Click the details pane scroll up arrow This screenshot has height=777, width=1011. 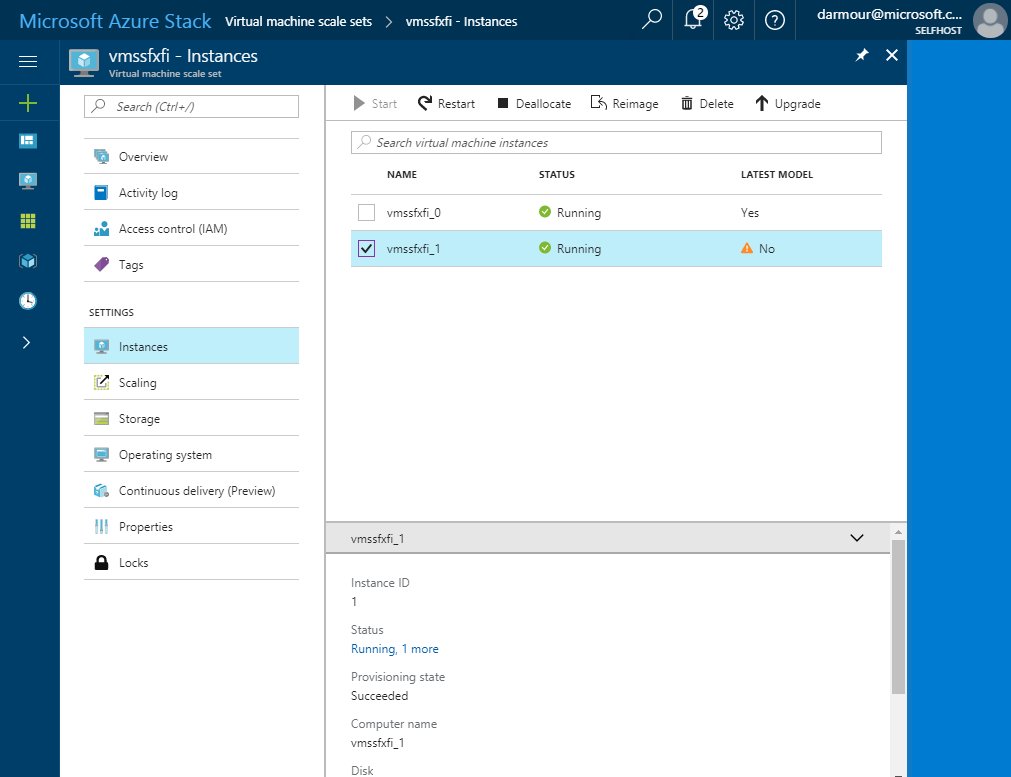pyautogui.click(x=898, y=532)
